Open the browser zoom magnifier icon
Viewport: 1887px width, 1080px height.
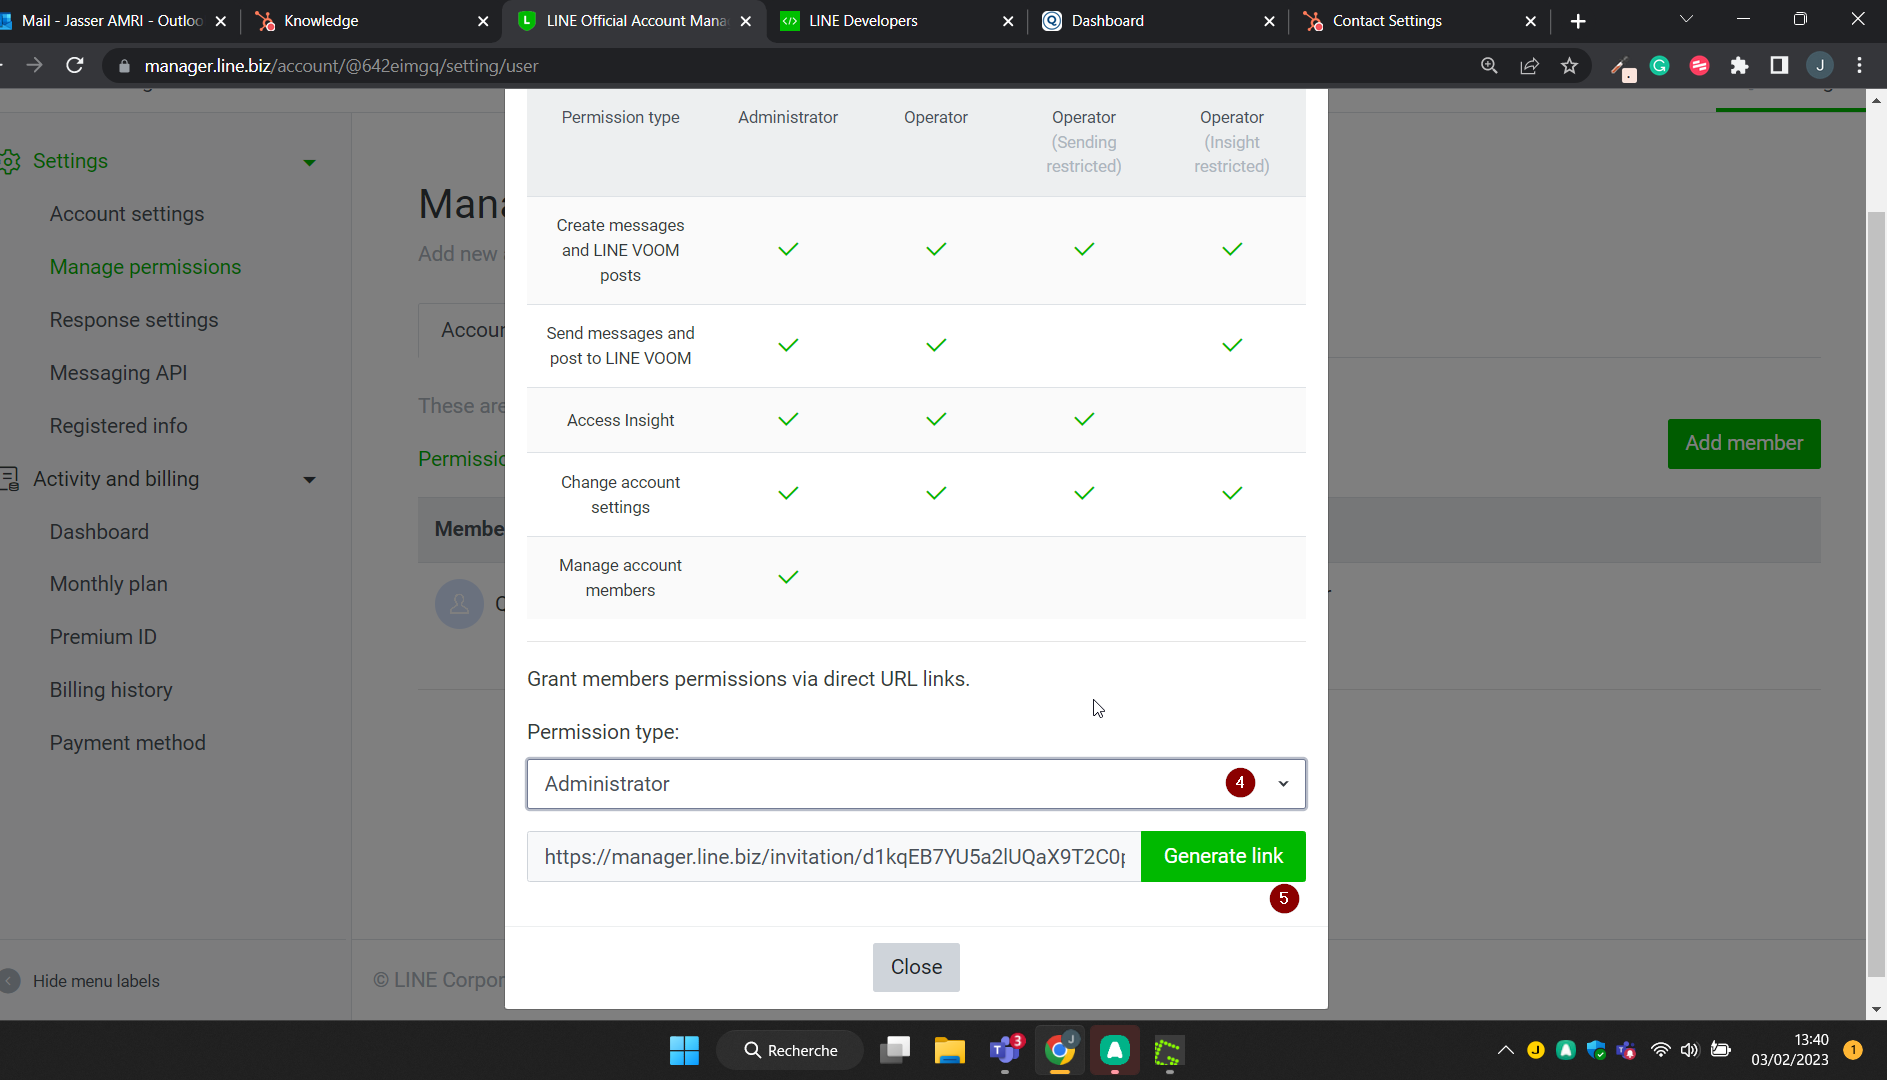[x=1489, y=66]
